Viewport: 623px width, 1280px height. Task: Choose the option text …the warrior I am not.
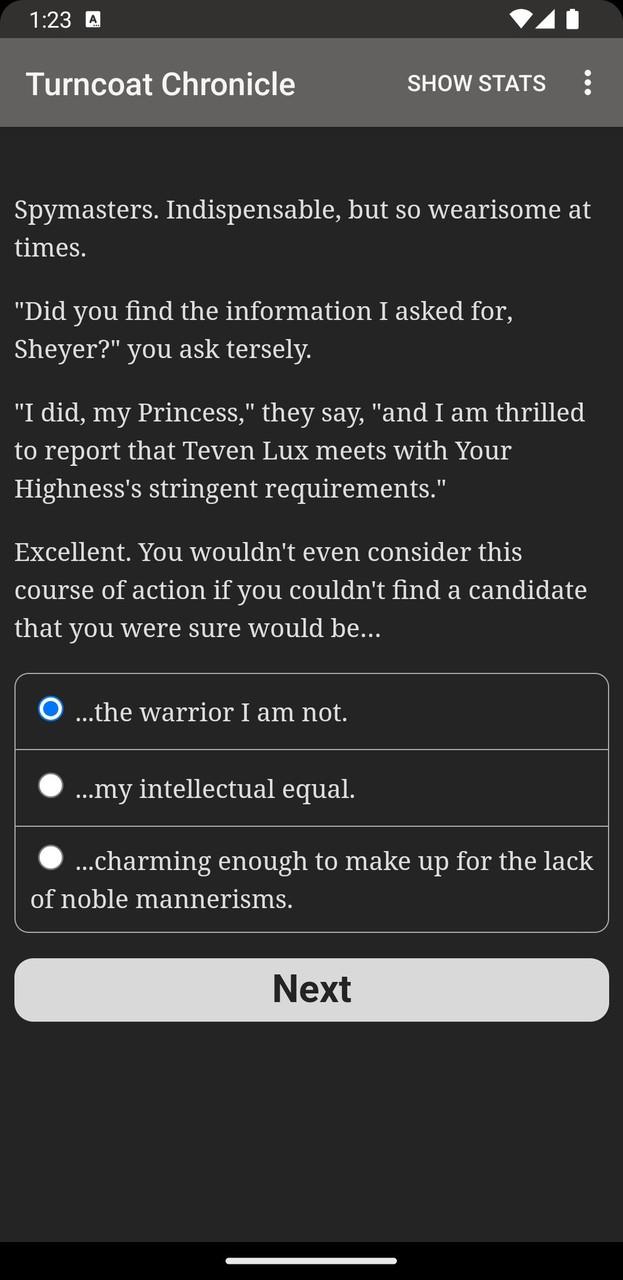[x=212, y=712]
